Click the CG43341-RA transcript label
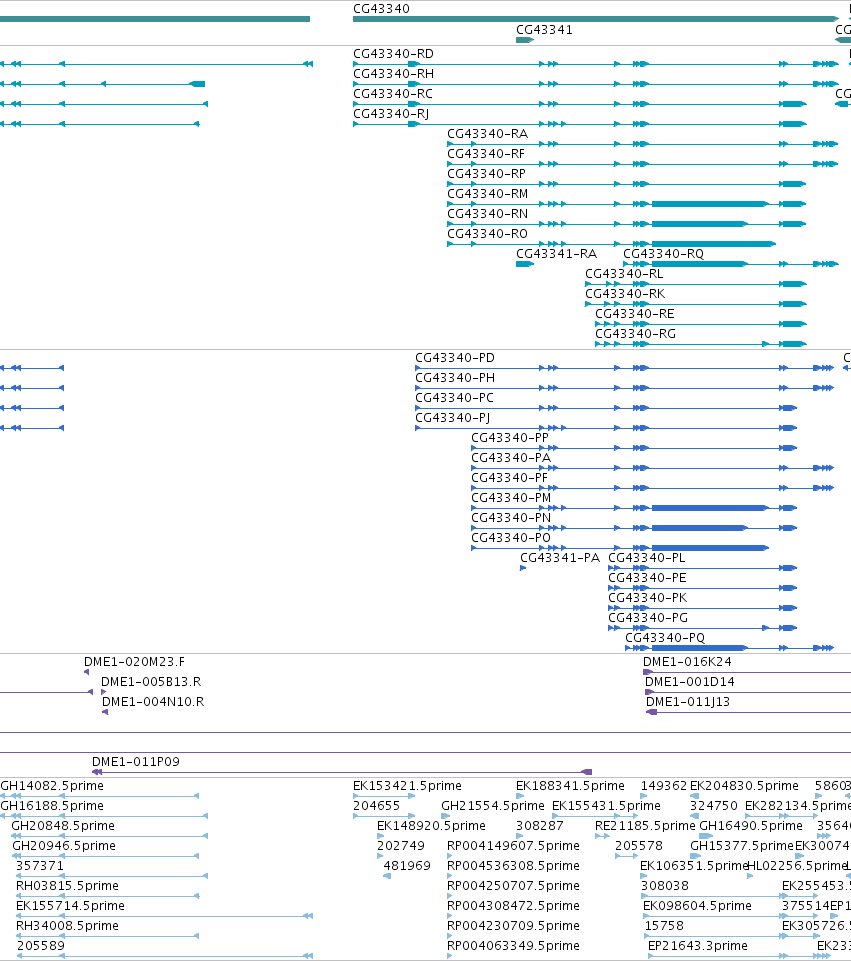This screenshot has height=961, width=851. coord(556,254)
